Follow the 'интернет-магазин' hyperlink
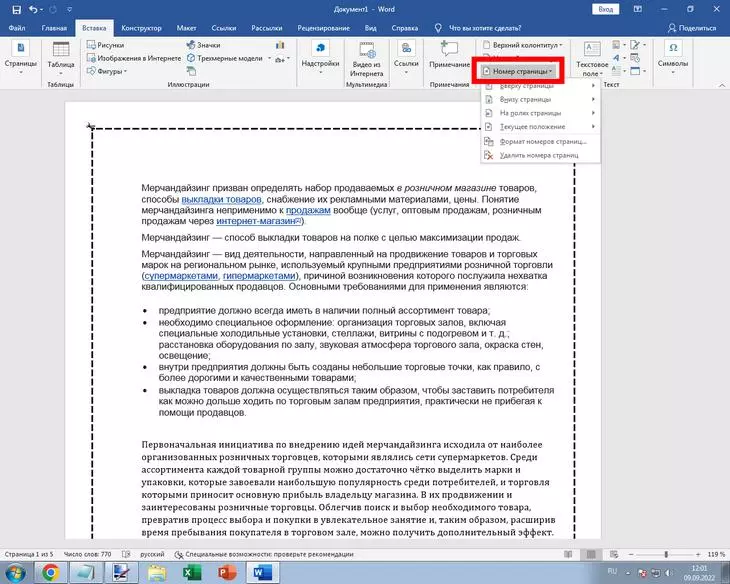Viewport: 730px width, 584px height. point(259,221)
